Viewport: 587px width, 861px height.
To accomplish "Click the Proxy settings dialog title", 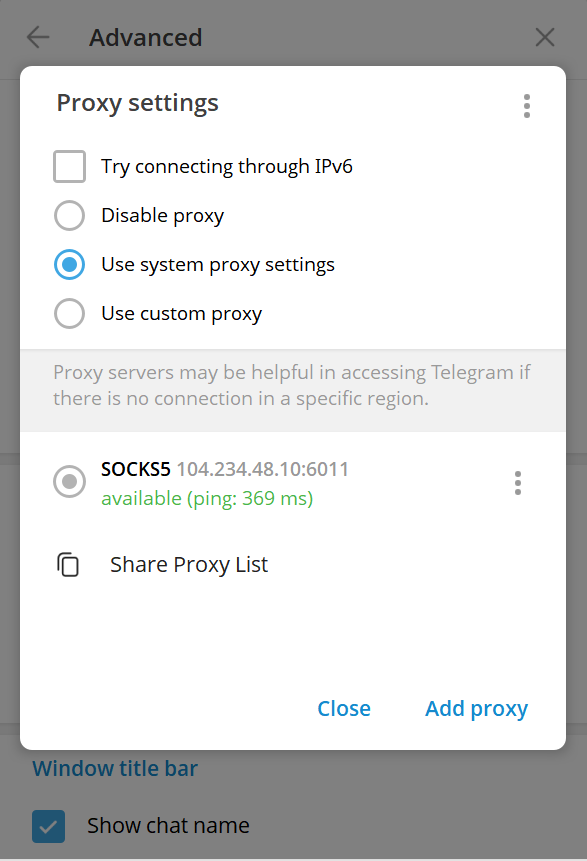I will point(137,102).
